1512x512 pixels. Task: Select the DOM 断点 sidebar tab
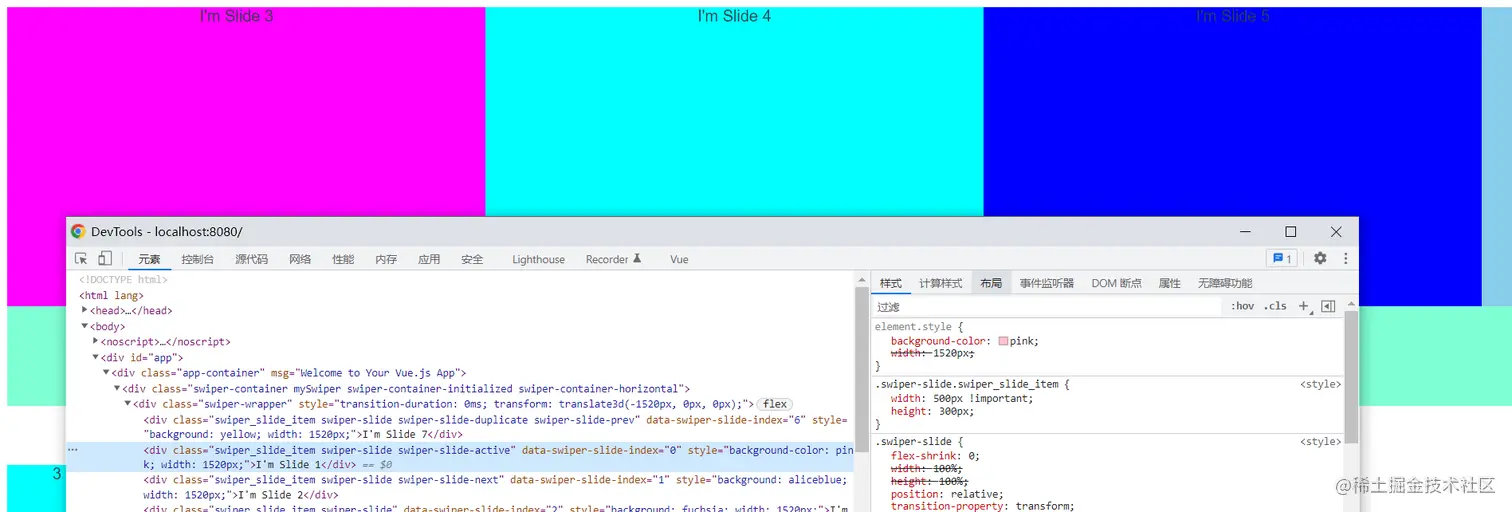[1116, 283]
